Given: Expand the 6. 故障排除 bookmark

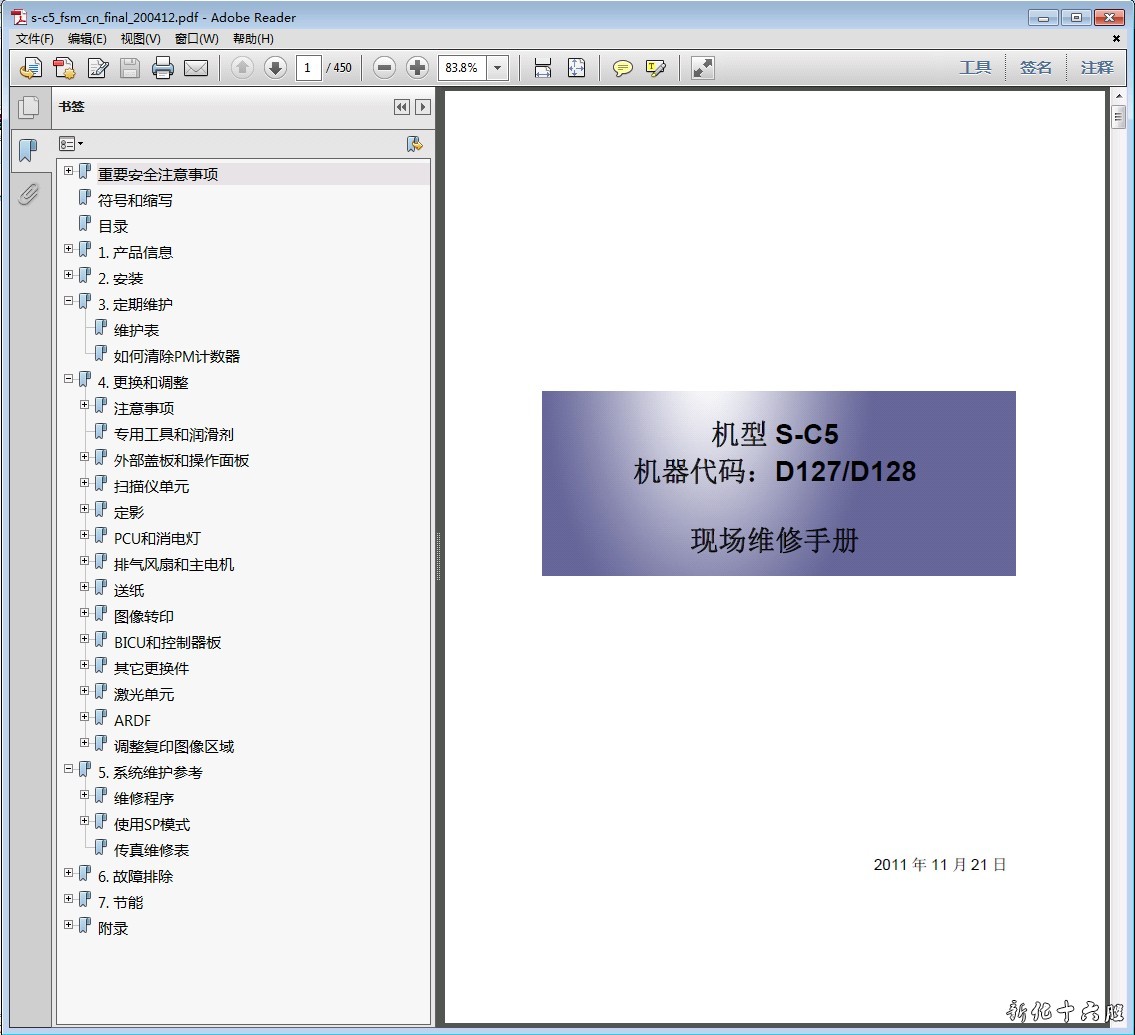Looking at the screenshot, I should point(69,872).
